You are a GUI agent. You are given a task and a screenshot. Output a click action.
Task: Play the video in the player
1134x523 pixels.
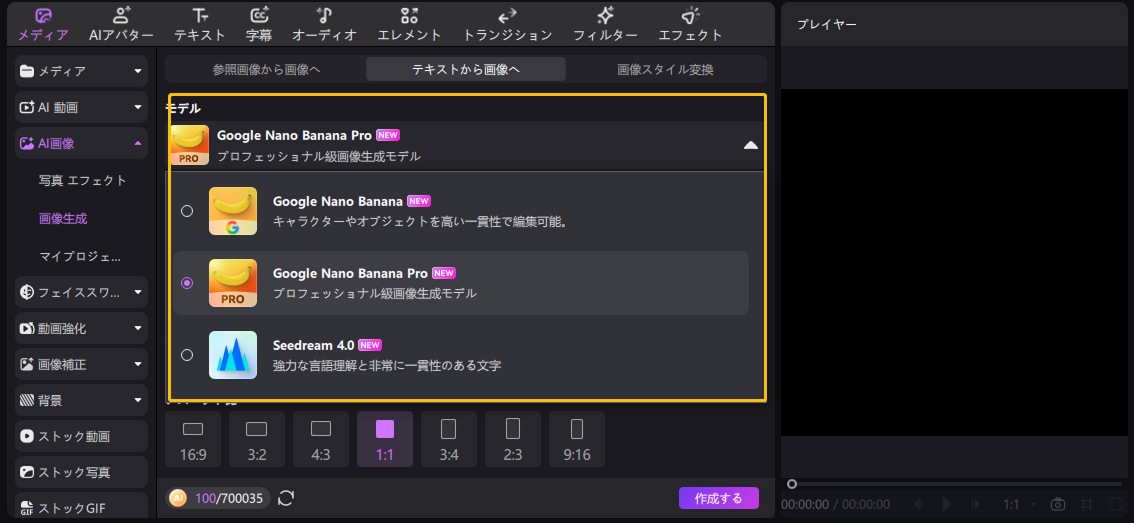click(x=947, y=504)
